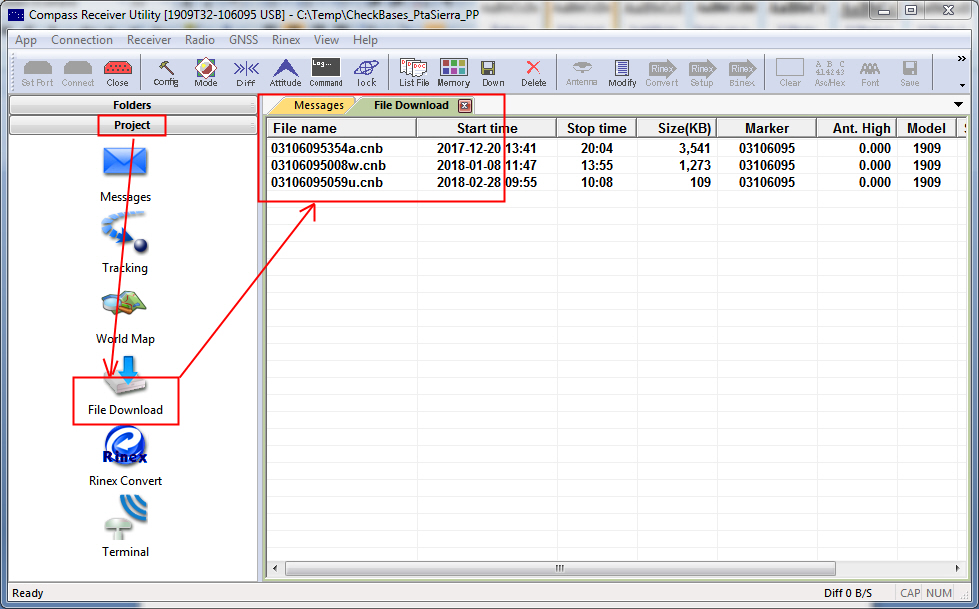Open World Map in the sidebar

point(125,317)
